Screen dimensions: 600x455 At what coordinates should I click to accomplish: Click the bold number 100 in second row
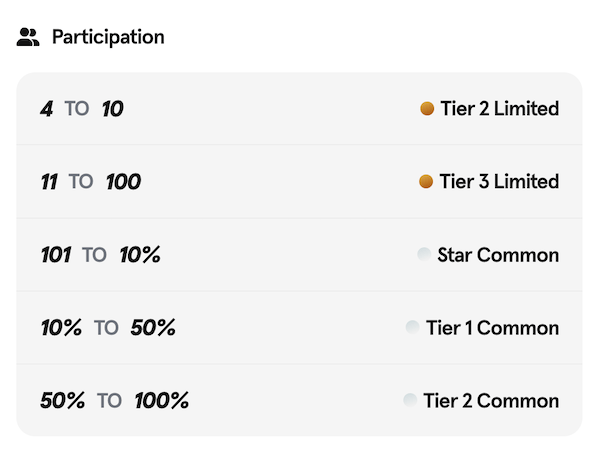tap(123, 182)
